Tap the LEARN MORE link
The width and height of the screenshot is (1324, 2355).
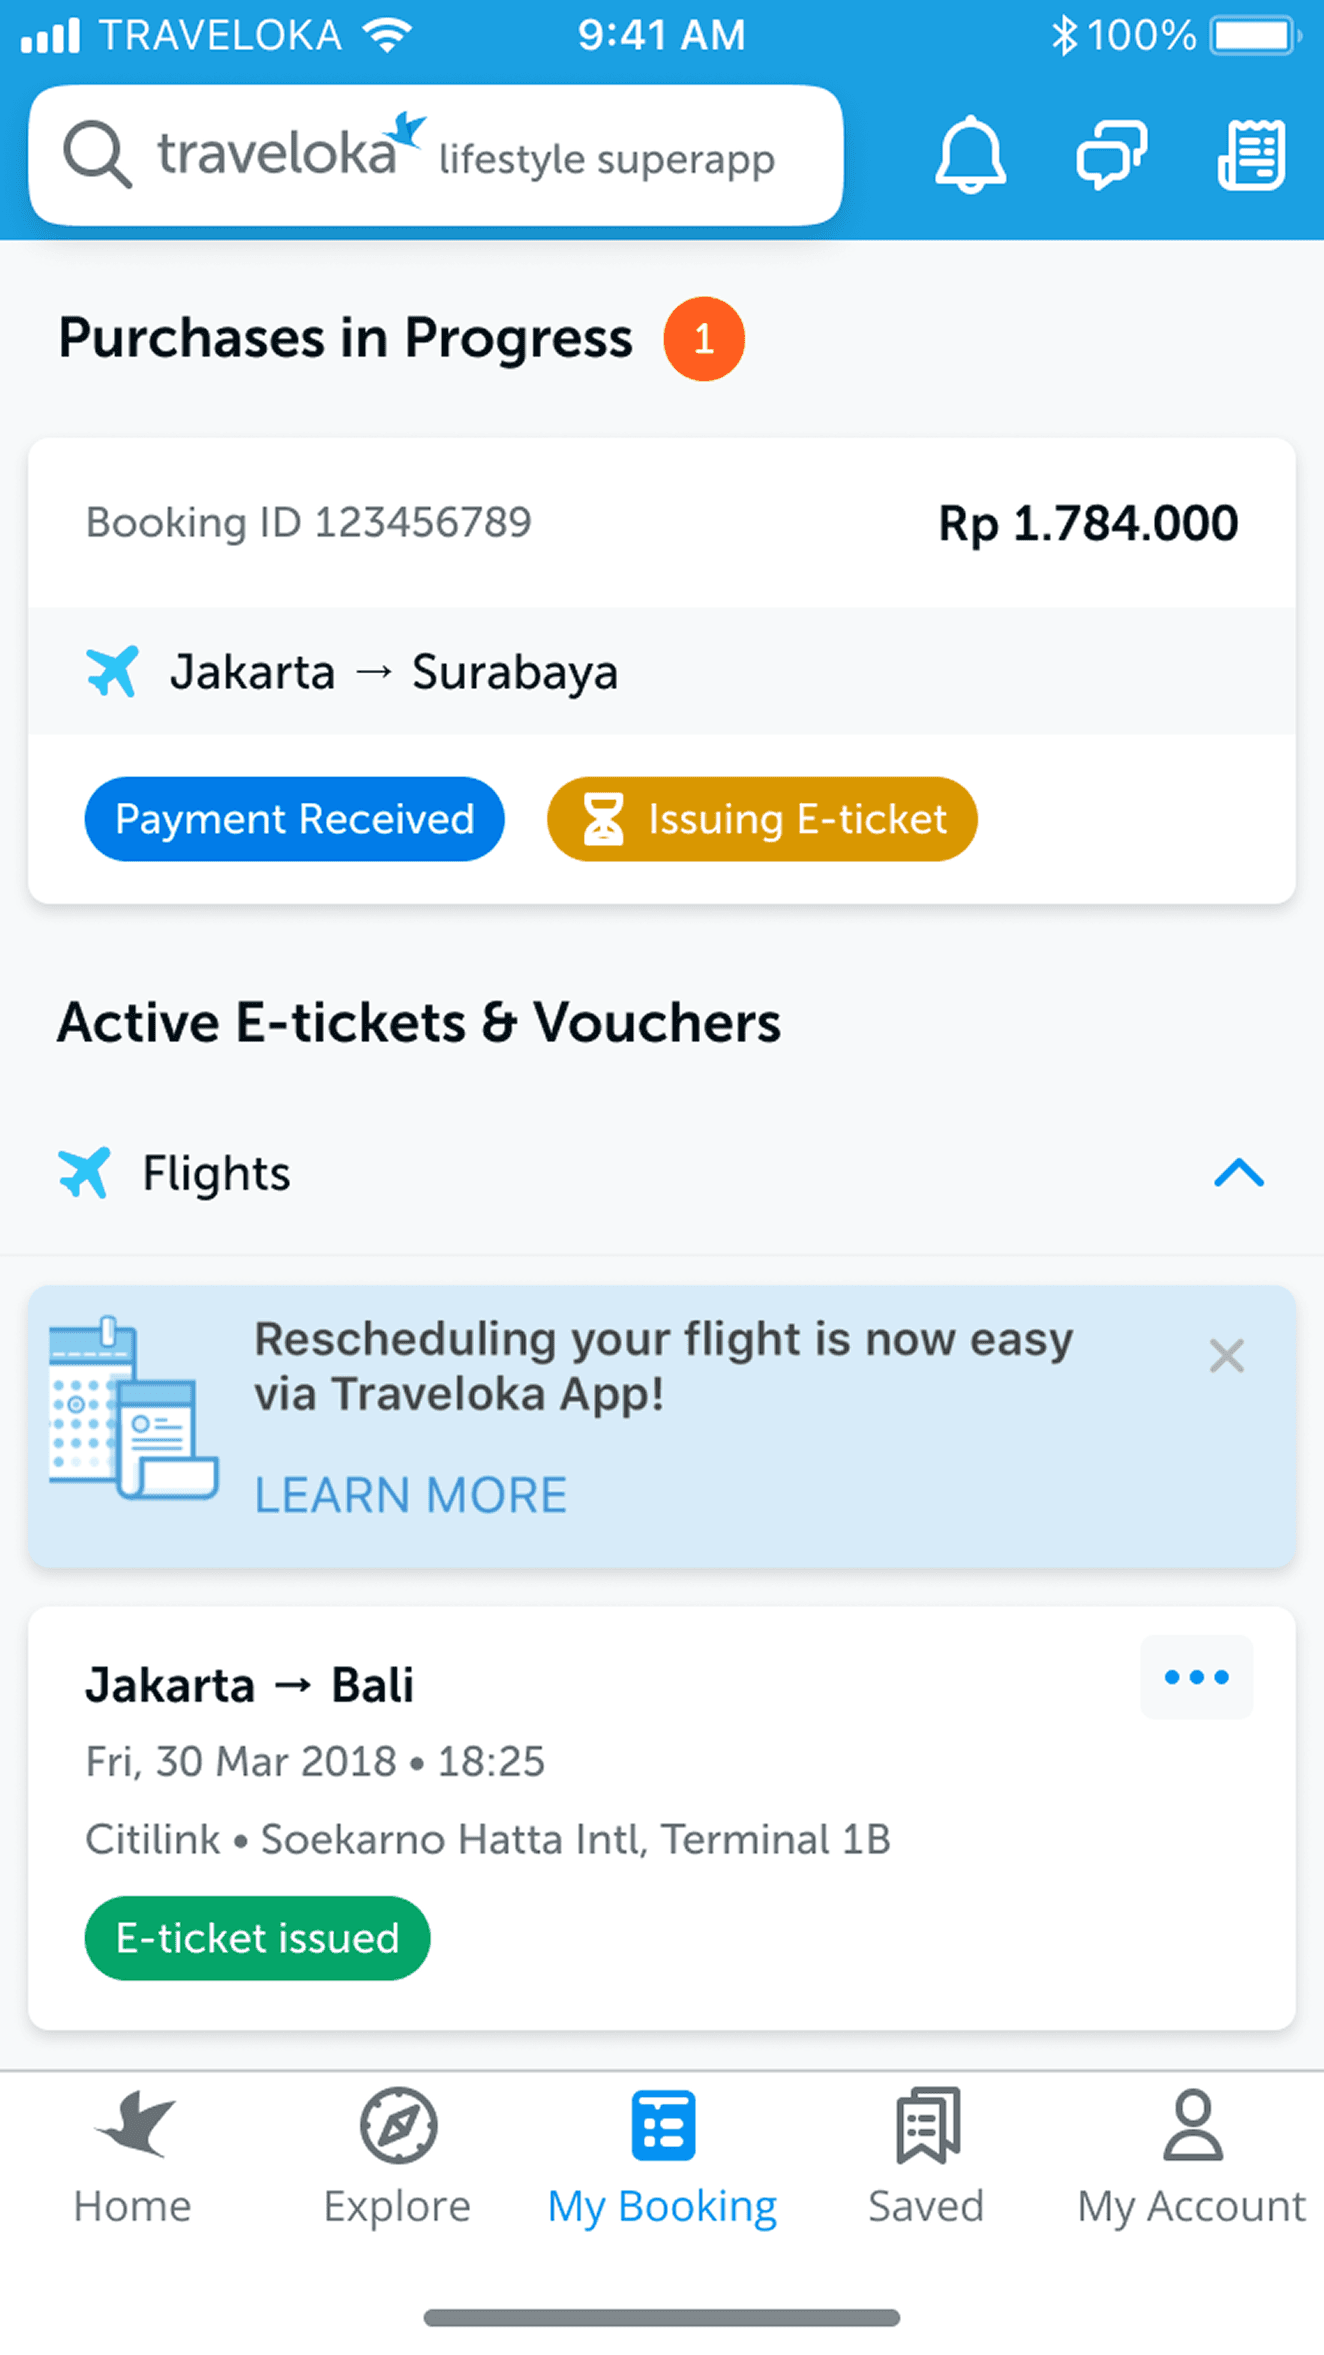tap(410, 1495)
